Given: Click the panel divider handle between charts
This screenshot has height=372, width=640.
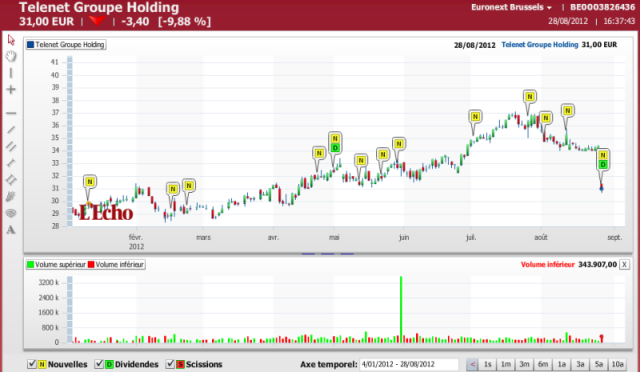Looking at the screenshot, I should coord(328,254).
